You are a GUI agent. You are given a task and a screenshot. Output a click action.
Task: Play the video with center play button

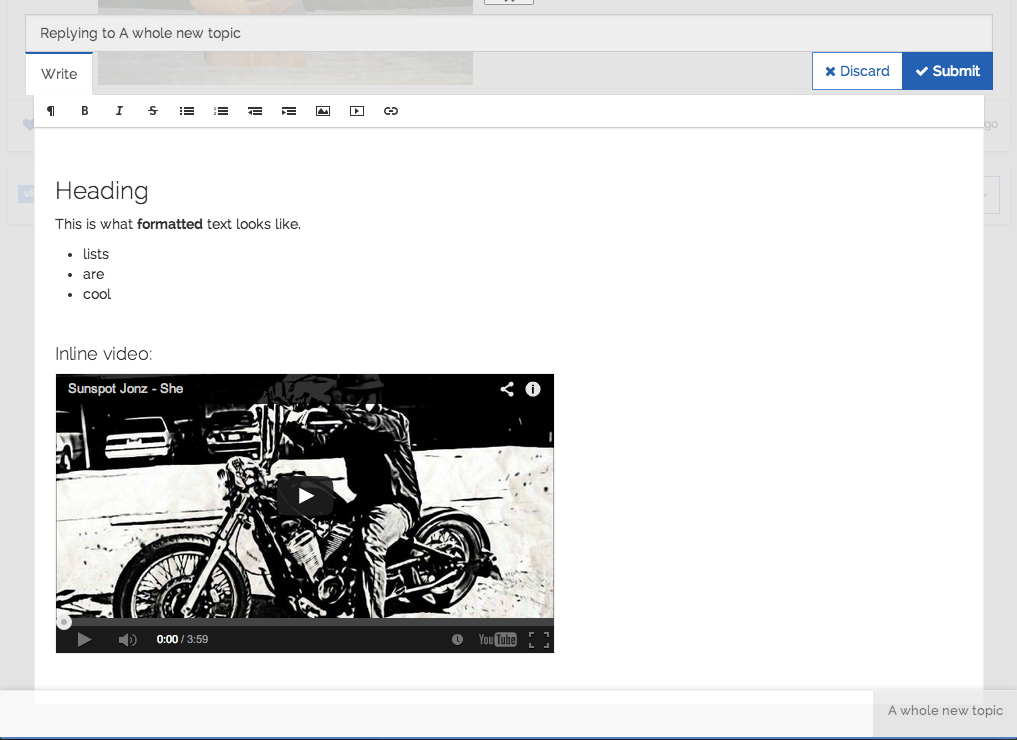[x=305, y=496]
